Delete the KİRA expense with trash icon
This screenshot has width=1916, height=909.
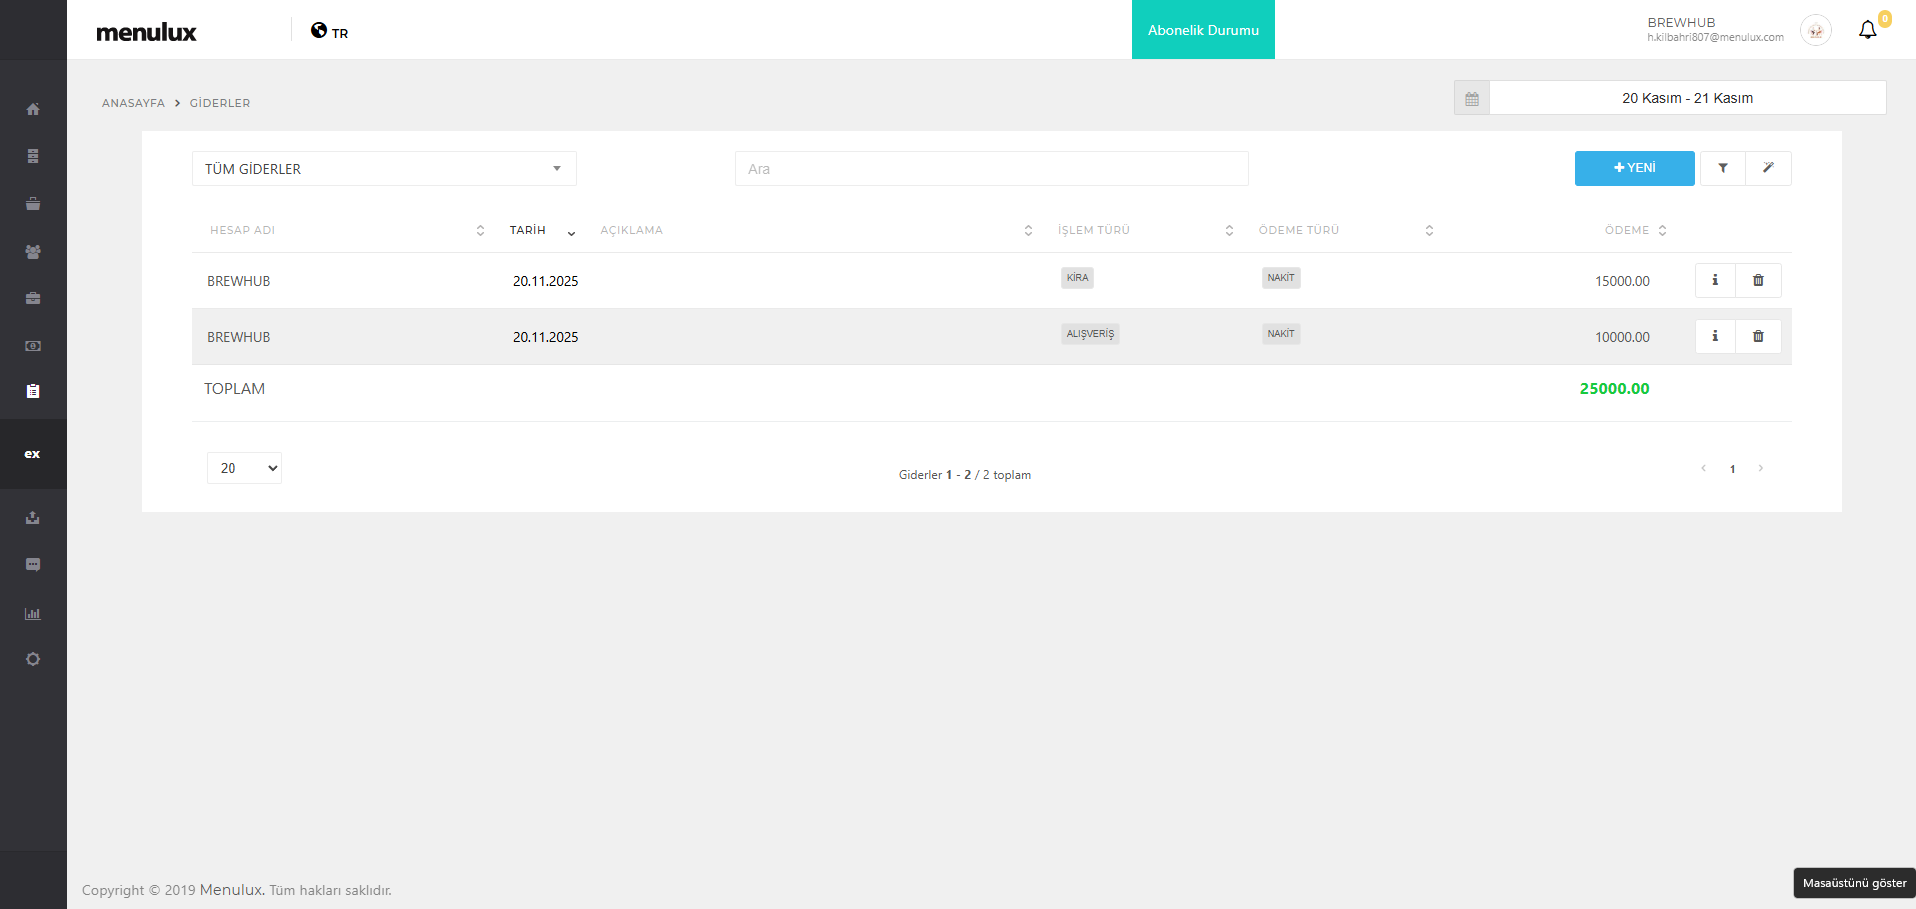point(1757,280)
